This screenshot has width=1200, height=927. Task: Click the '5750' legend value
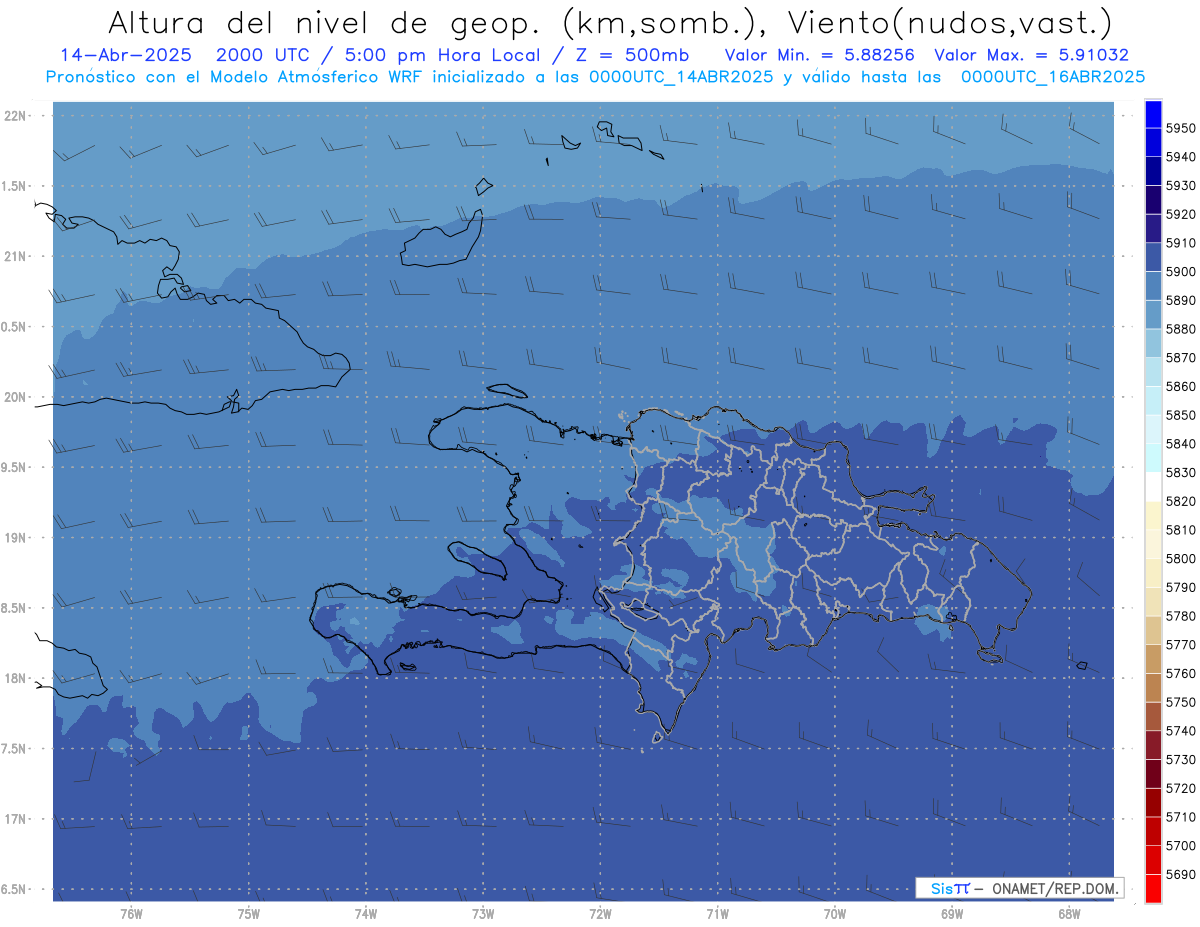1181,703
